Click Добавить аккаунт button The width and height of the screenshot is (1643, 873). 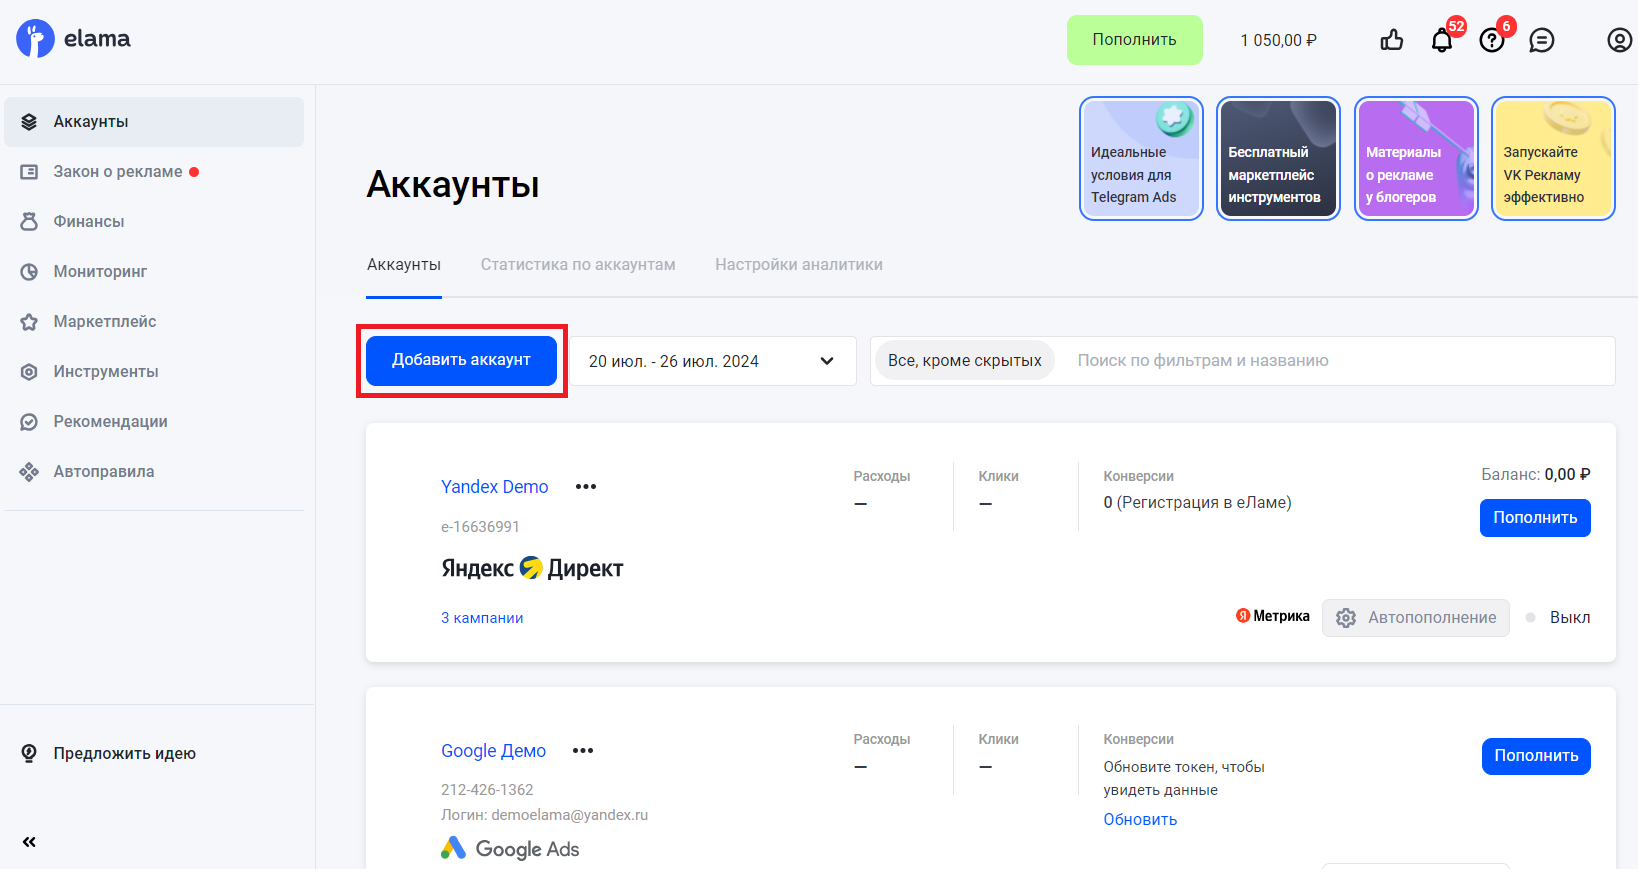(x=461, y=360)
